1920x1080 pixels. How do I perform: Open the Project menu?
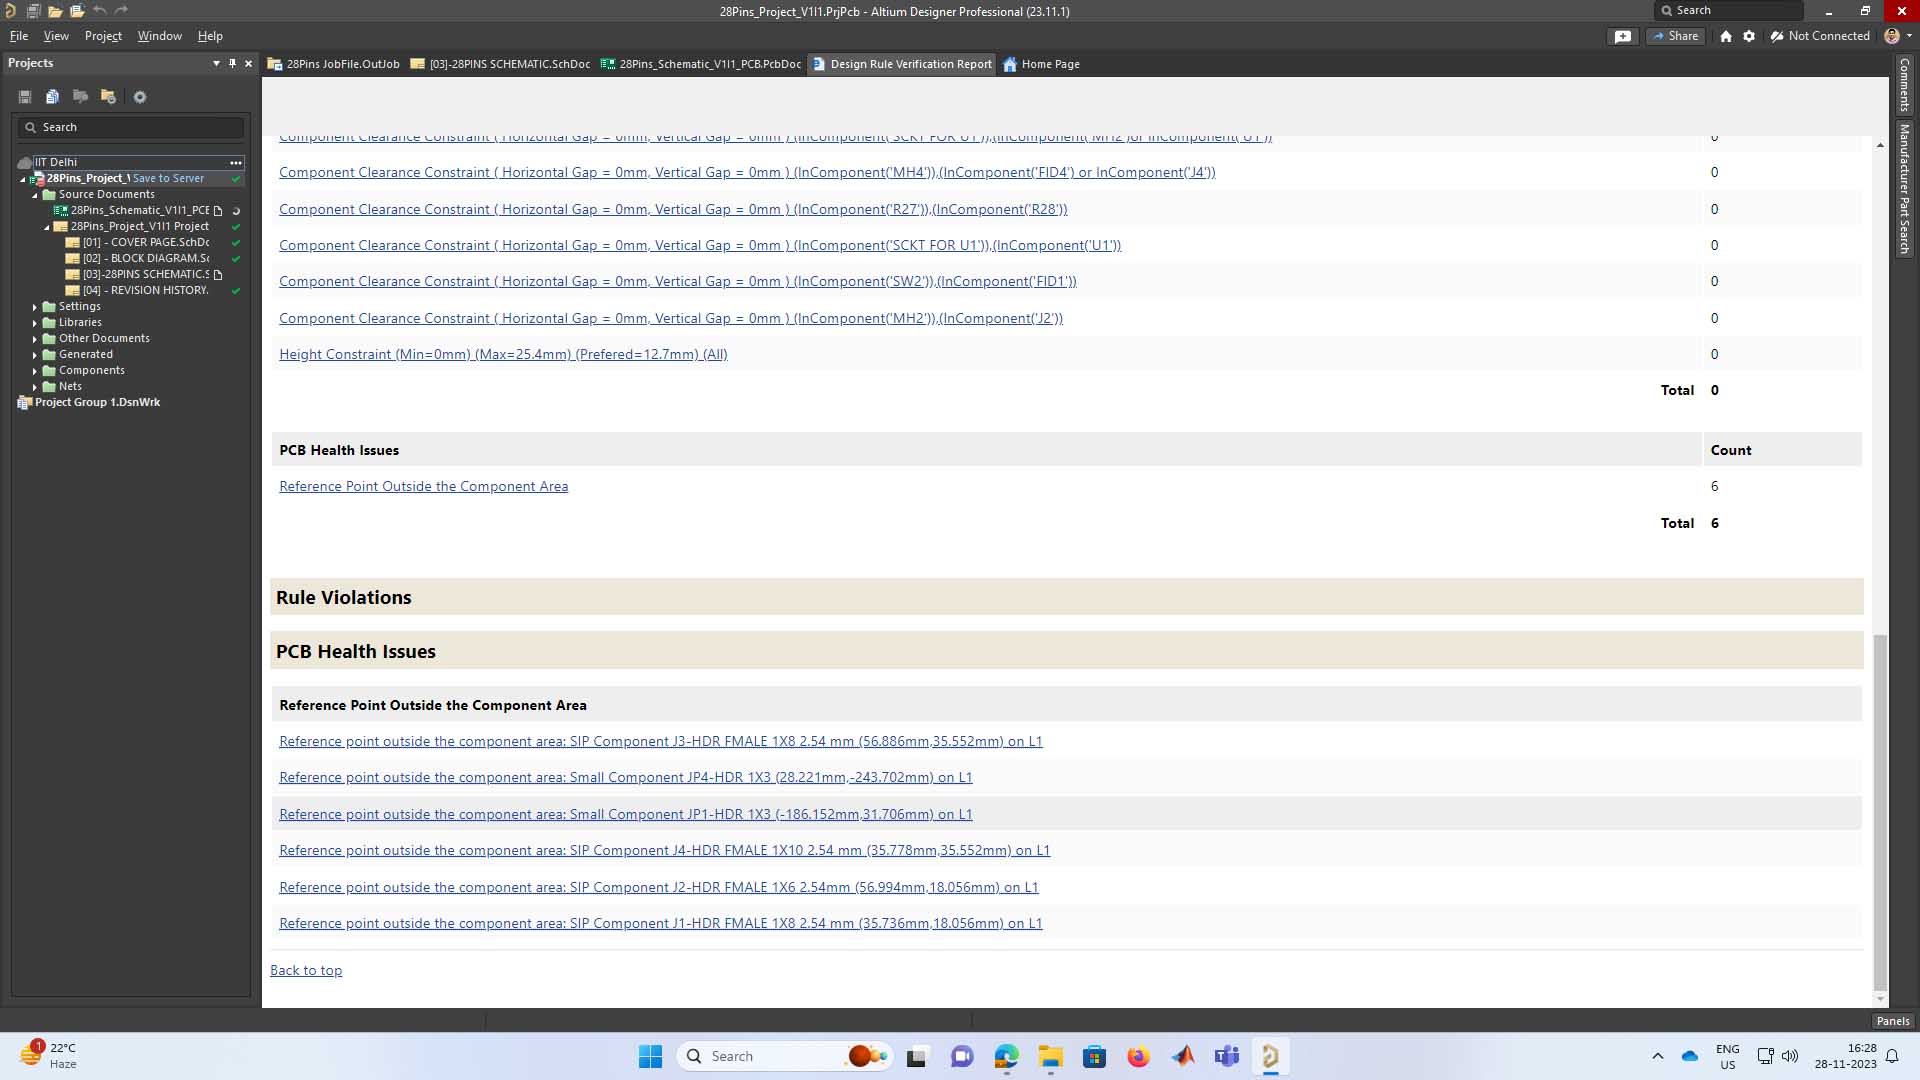[103, 36]
